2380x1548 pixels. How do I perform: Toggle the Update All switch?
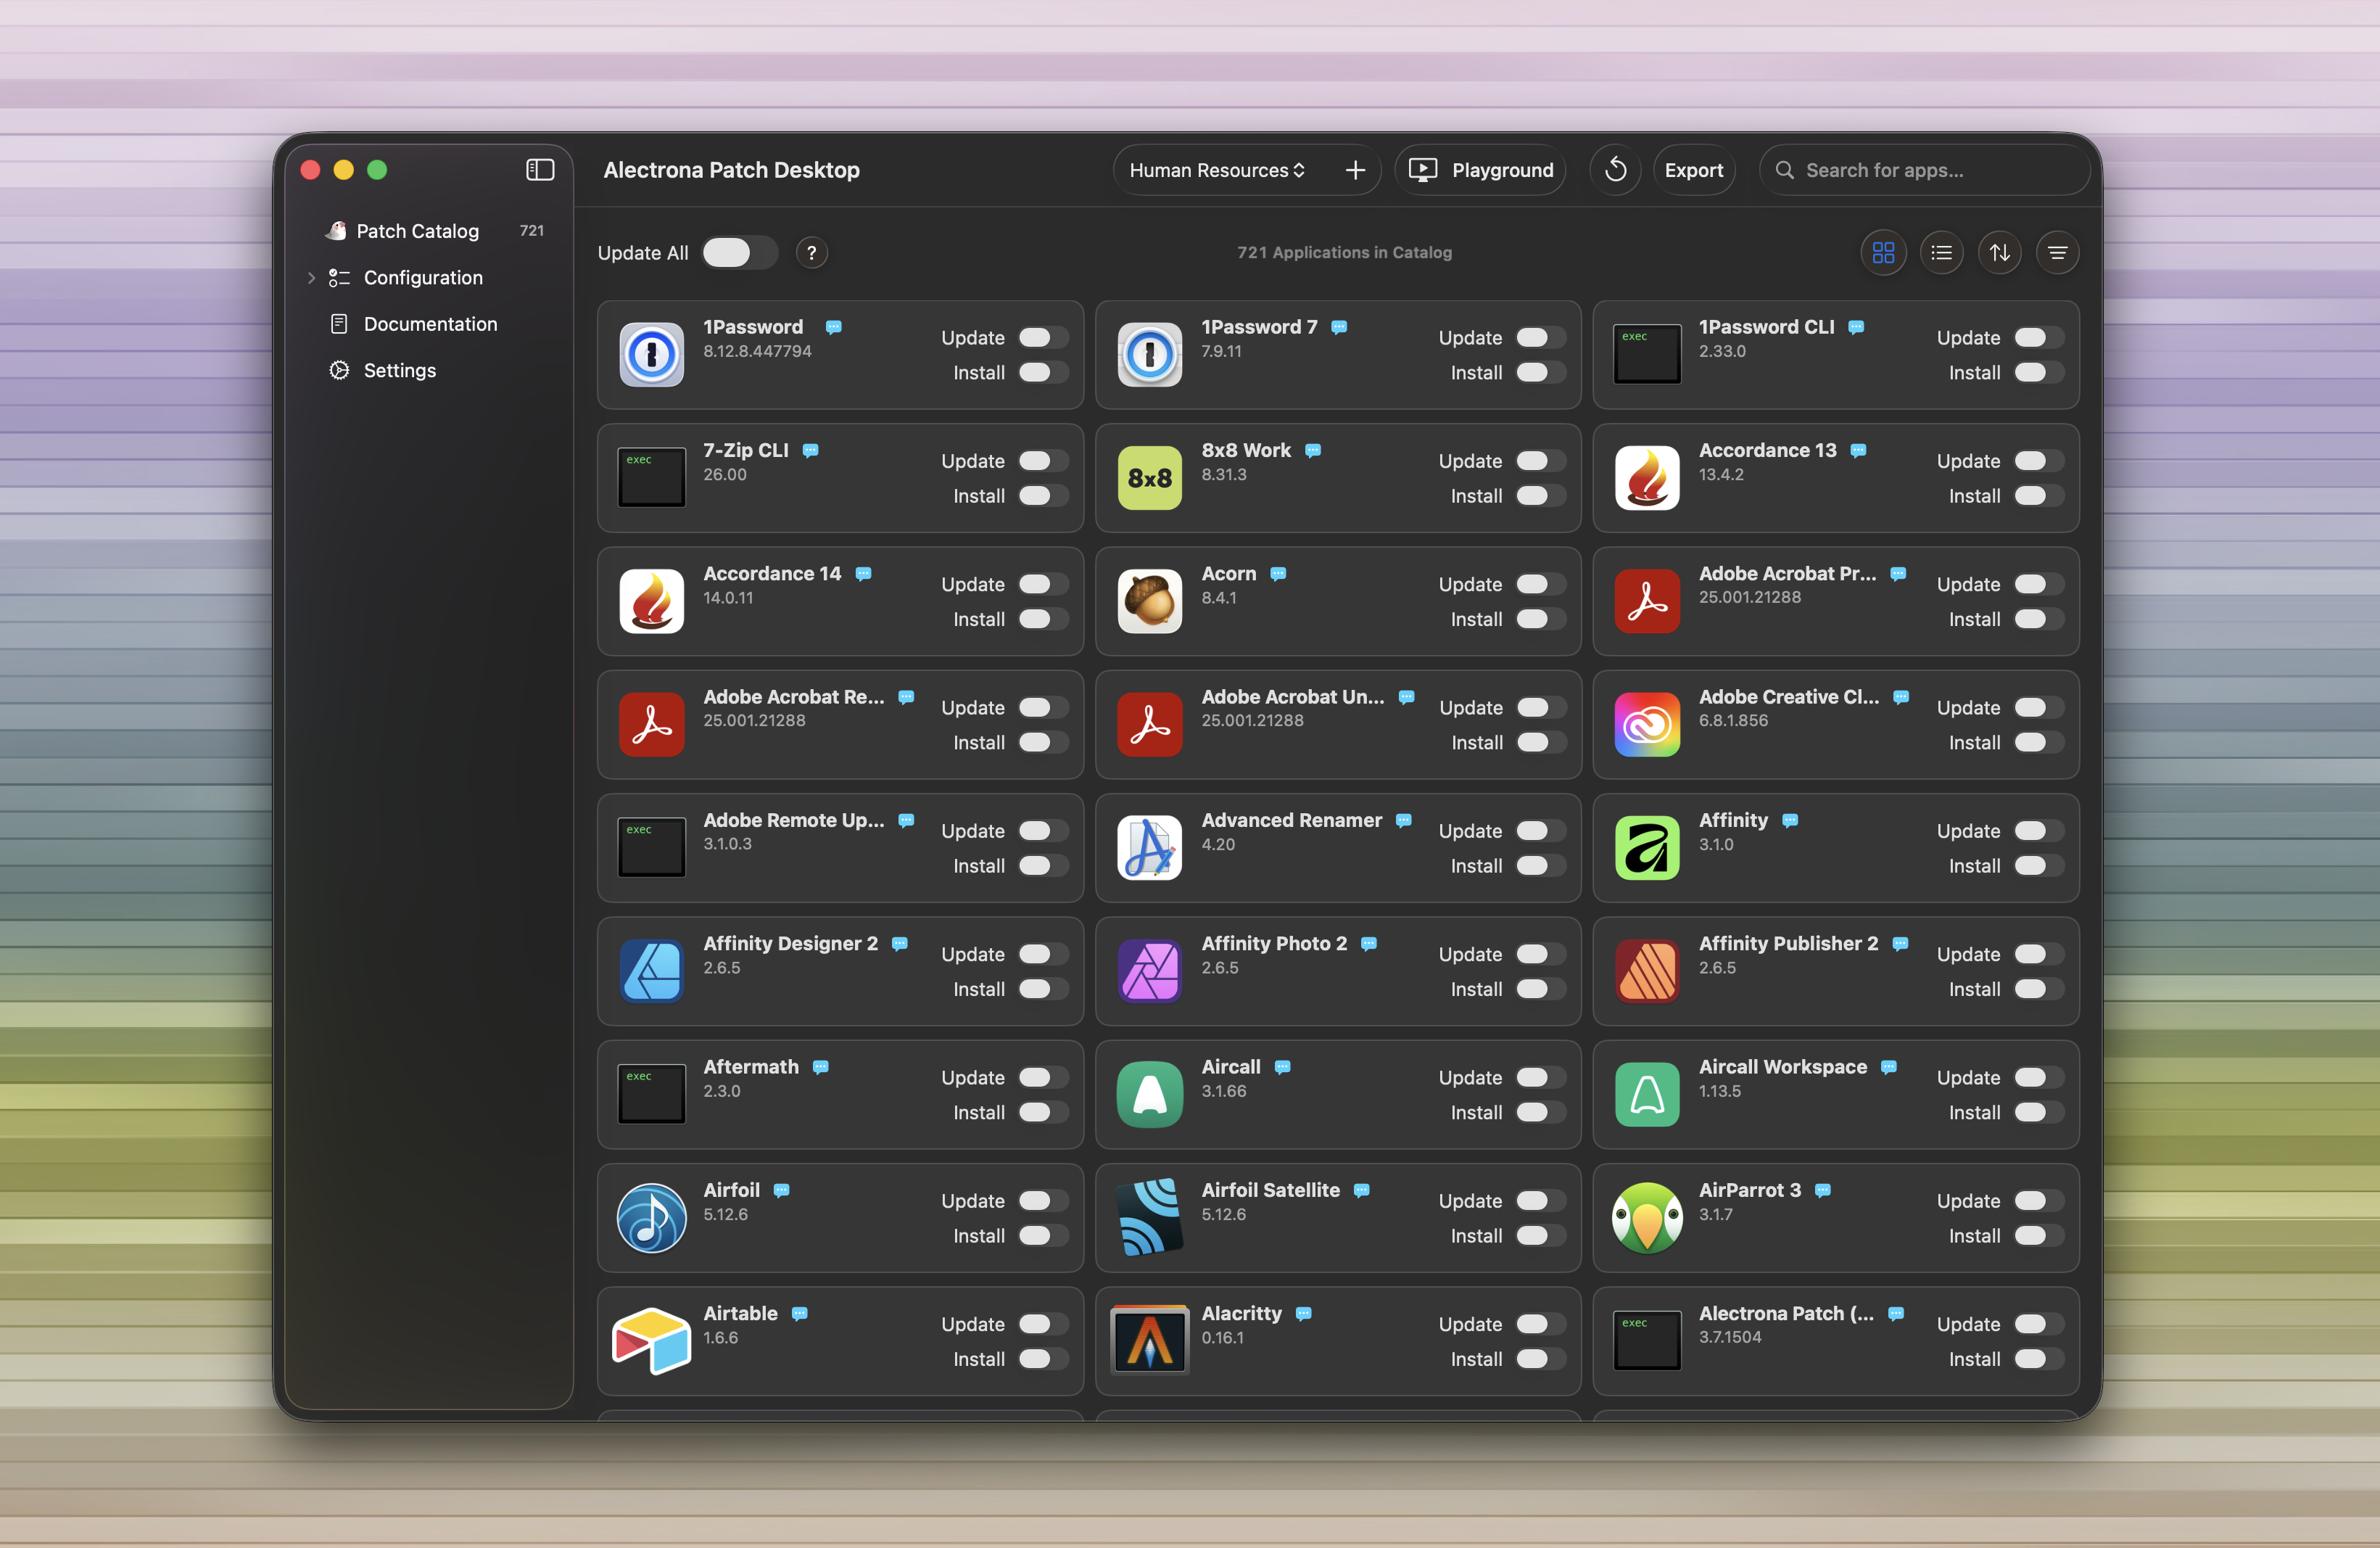(x=739, y=253)
